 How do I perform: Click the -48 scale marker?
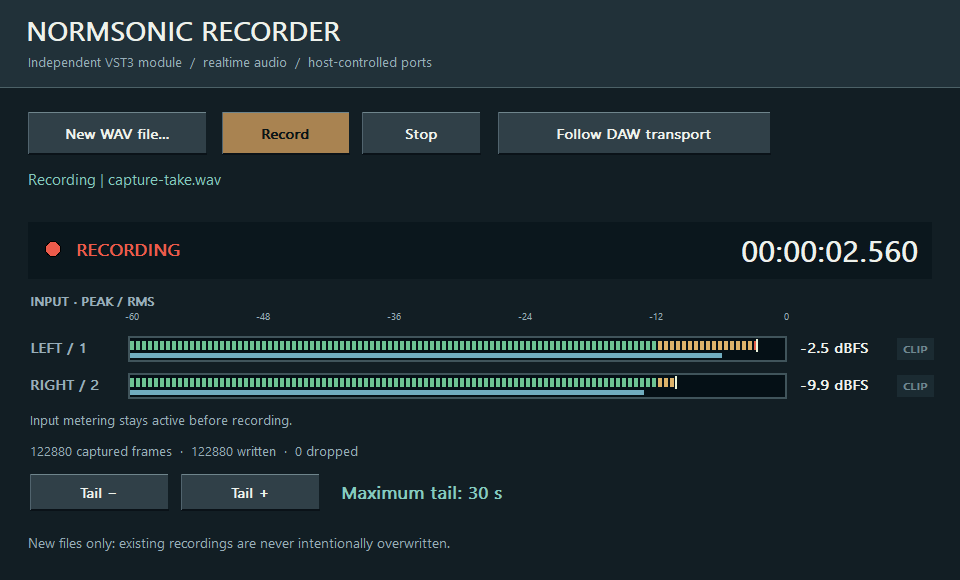point(263,317)
